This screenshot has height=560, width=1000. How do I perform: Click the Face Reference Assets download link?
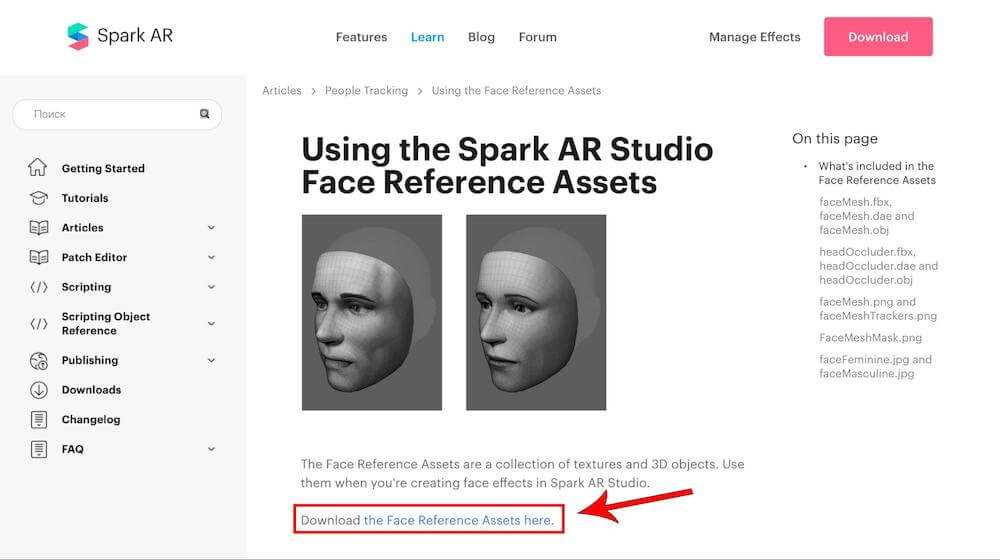(x=457, y=520)
